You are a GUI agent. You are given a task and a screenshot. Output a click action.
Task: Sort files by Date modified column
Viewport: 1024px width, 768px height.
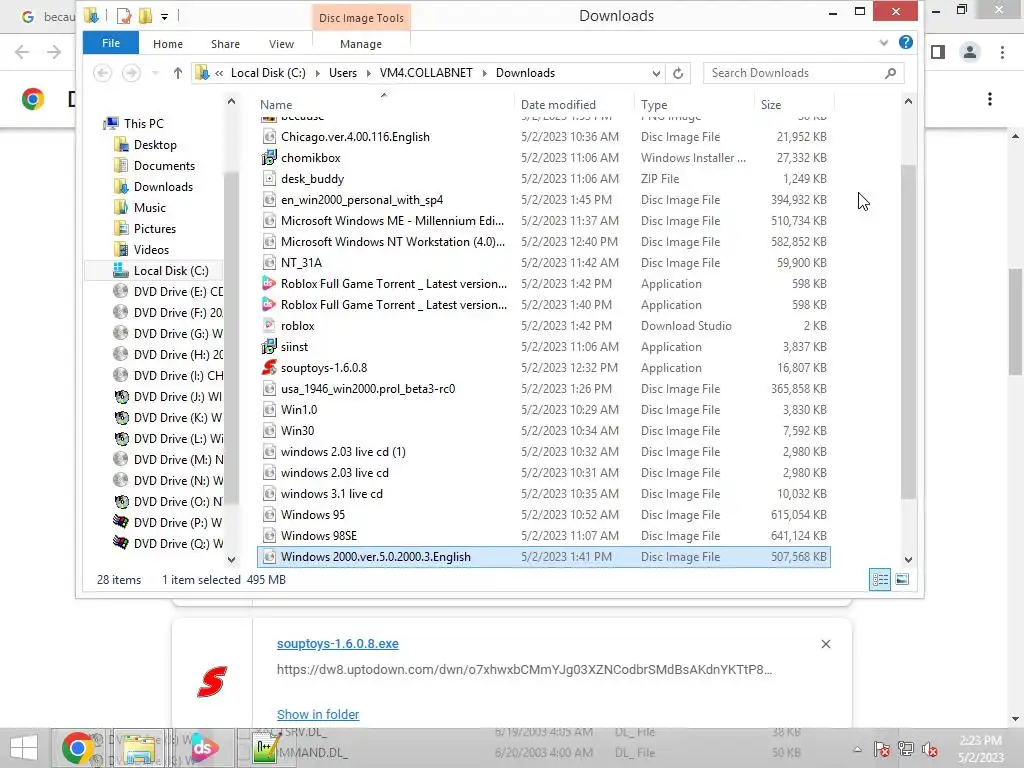(558, 104)
